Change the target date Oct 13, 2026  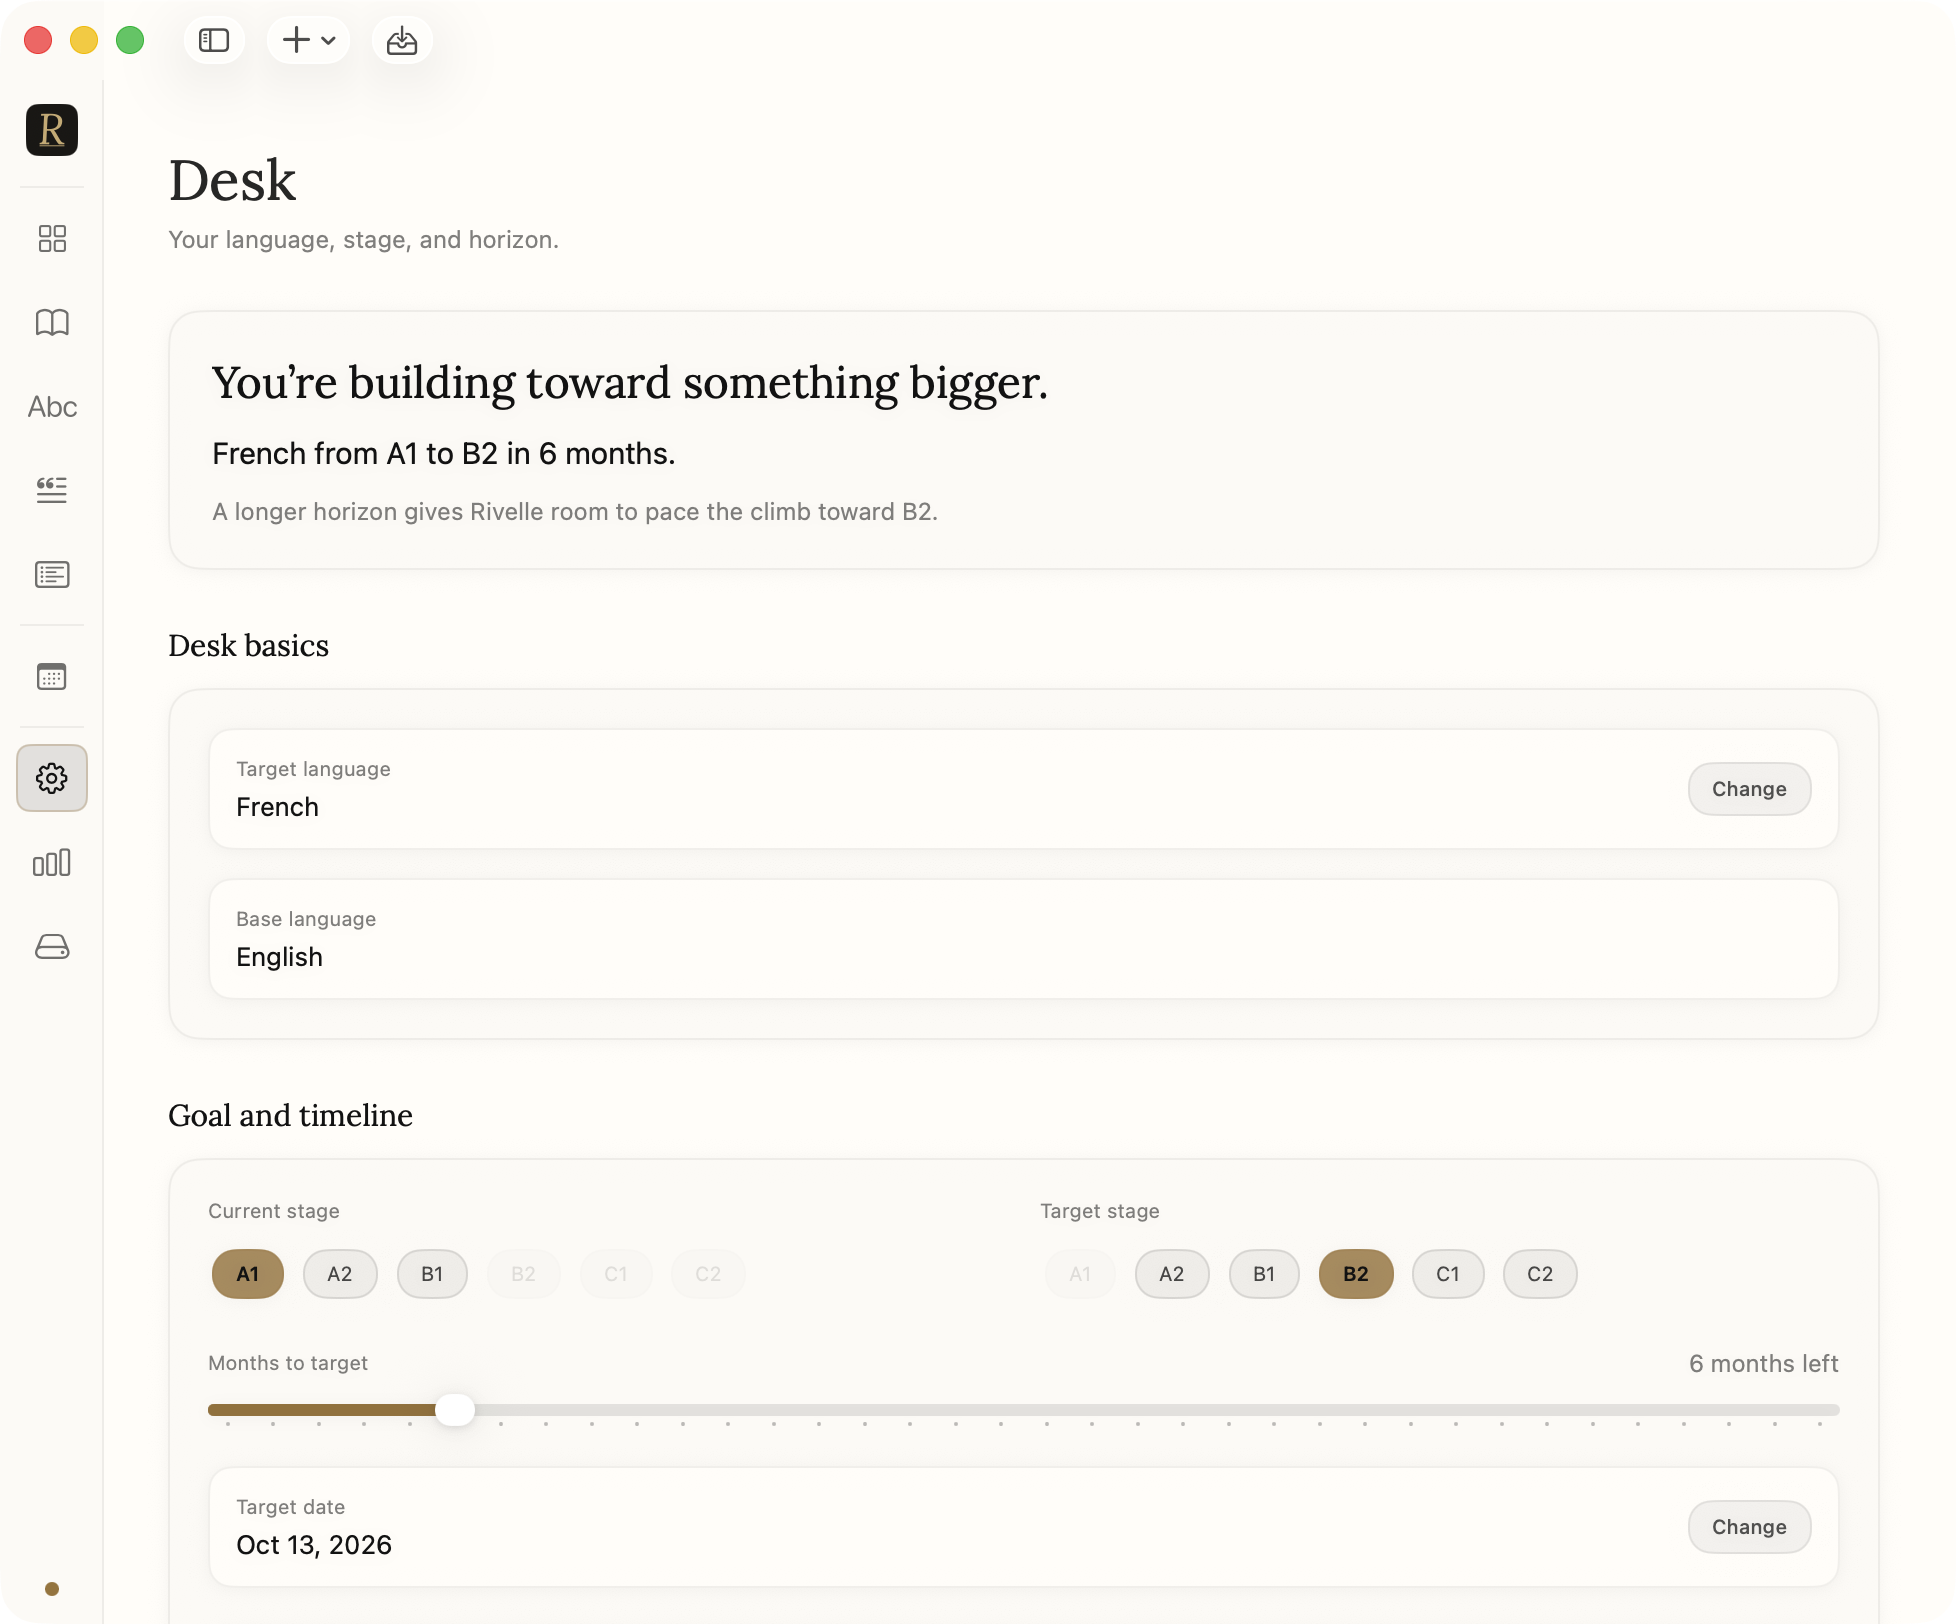click(x=1749, y=1527)
